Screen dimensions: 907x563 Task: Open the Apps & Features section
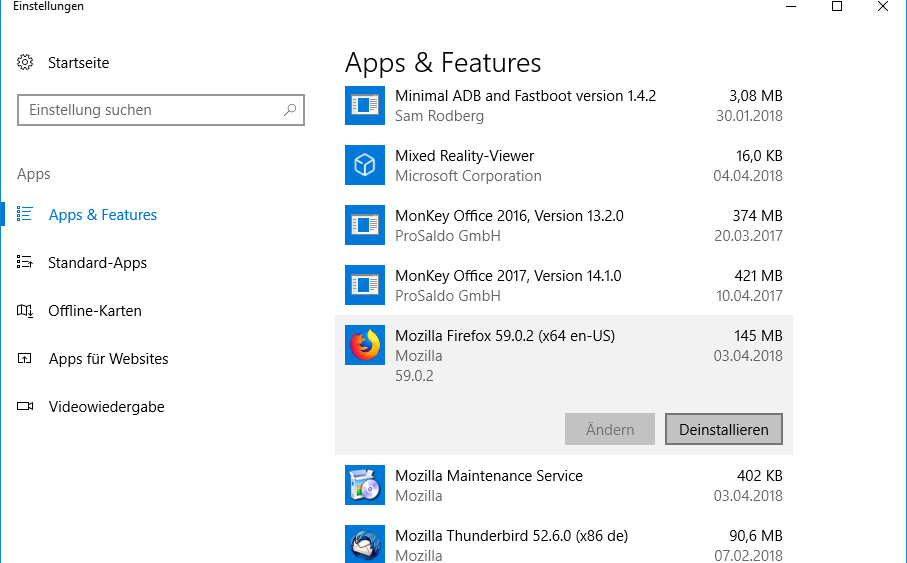click(102, 215)
